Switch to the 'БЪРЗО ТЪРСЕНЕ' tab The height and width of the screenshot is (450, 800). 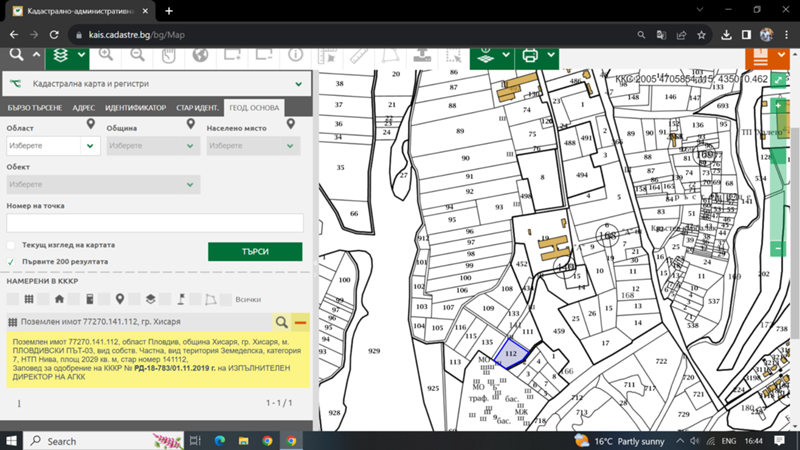pyautogui.click(x=35, y=108)
